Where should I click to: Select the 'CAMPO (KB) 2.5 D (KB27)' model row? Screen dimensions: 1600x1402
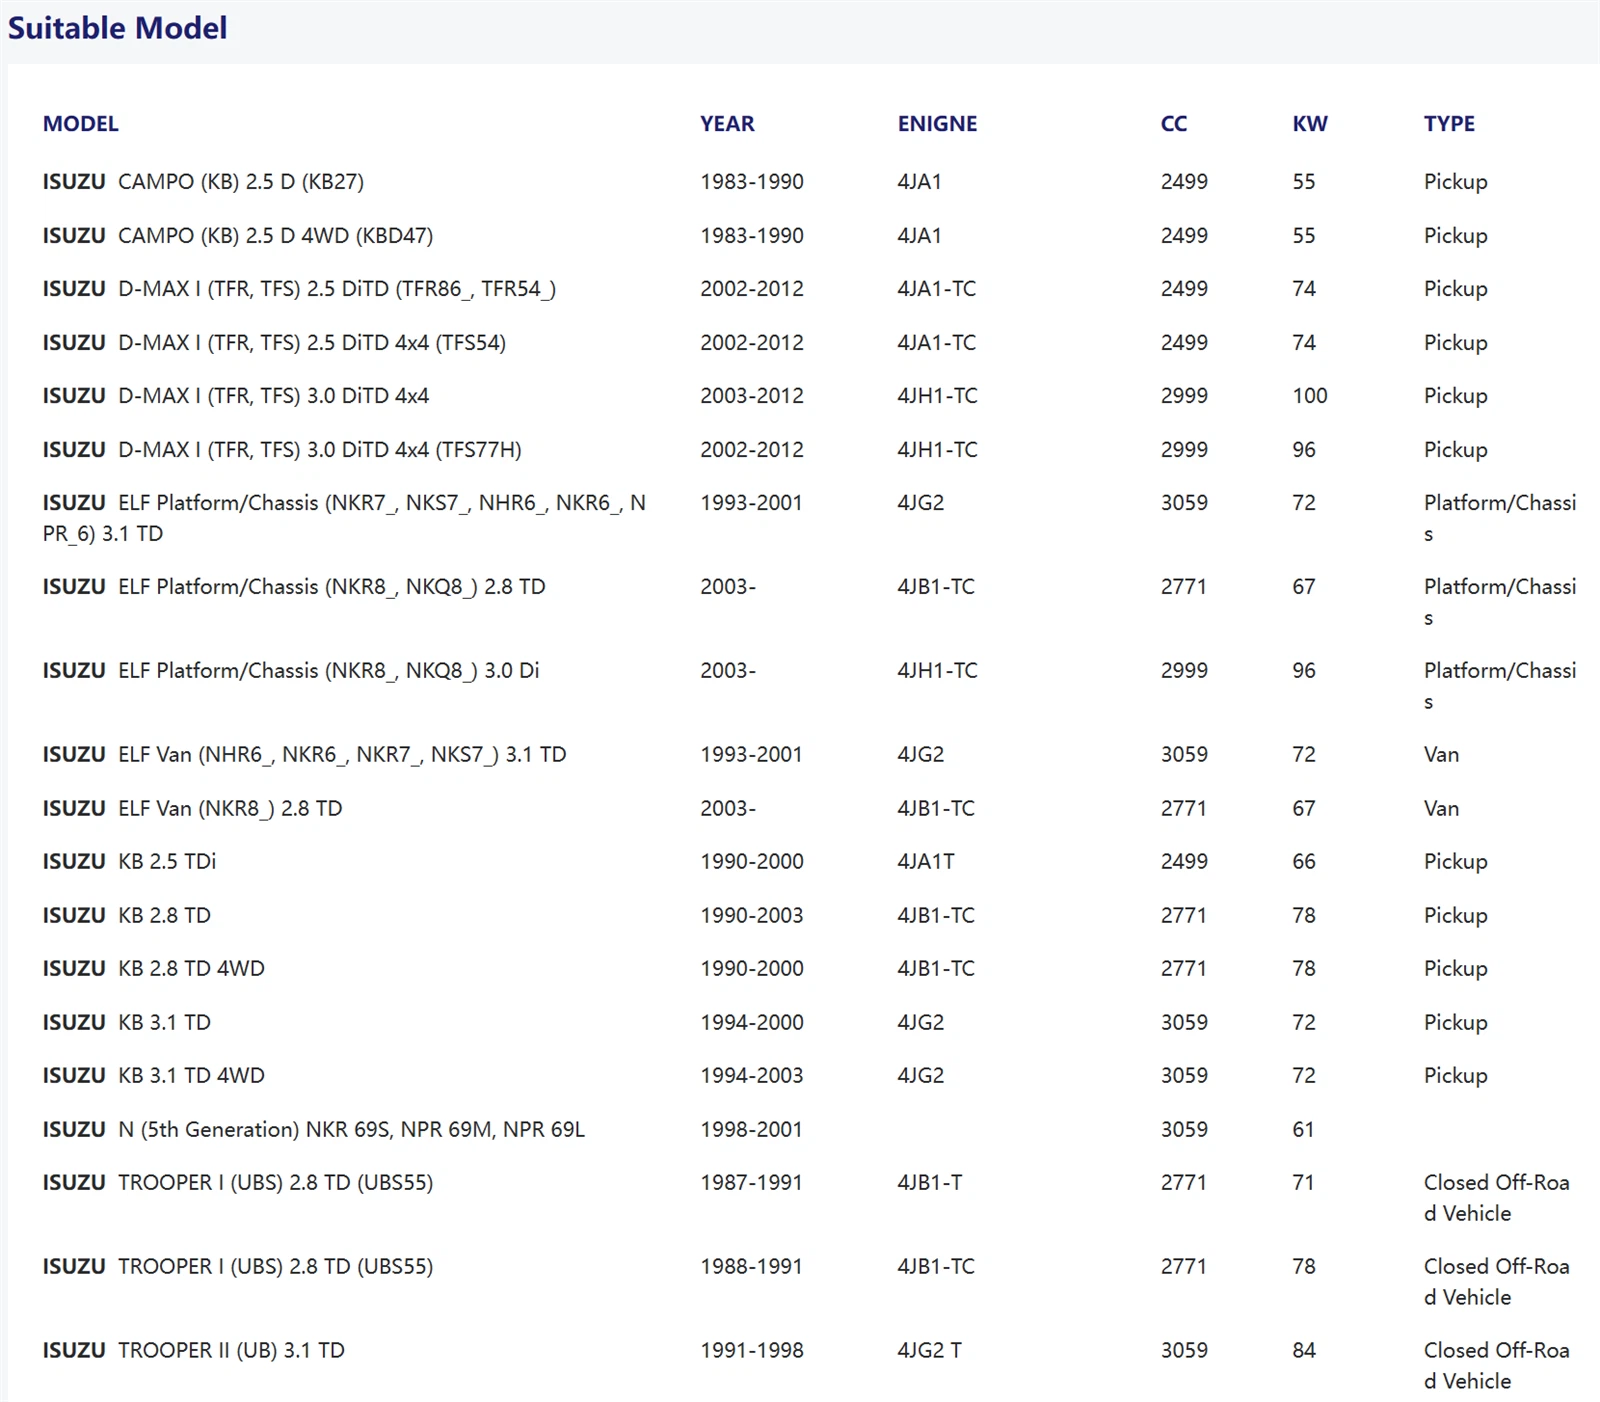pos(203,182)
